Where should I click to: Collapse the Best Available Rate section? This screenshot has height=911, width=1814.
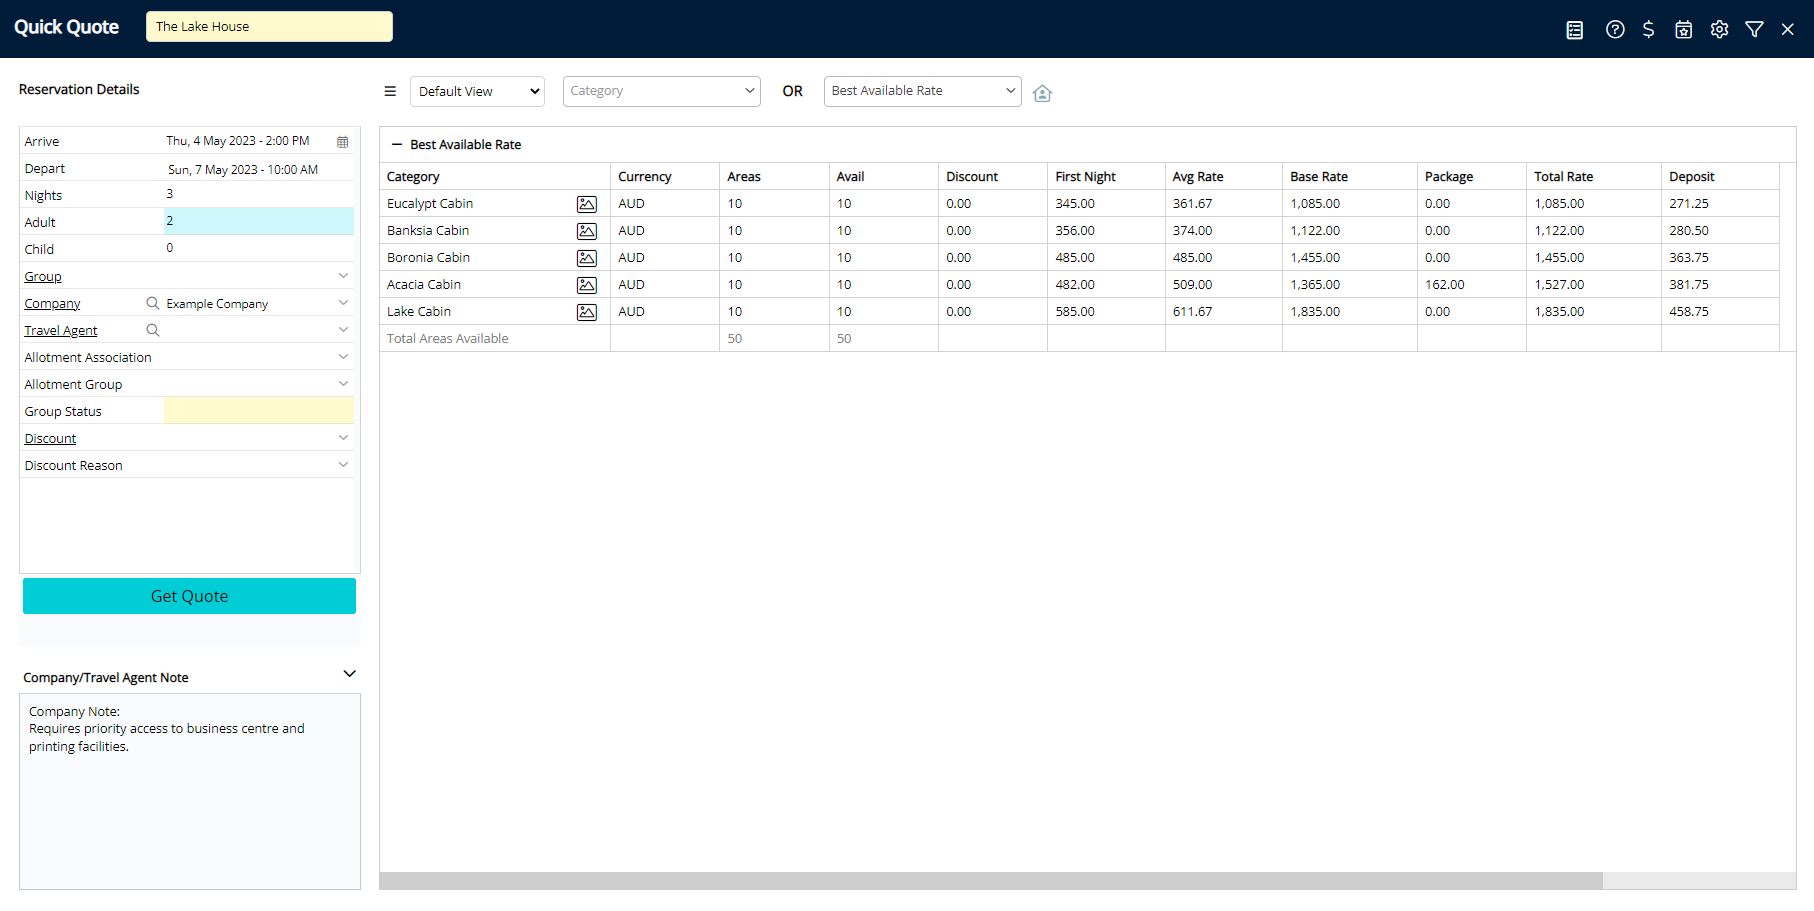tap(397, 145)
